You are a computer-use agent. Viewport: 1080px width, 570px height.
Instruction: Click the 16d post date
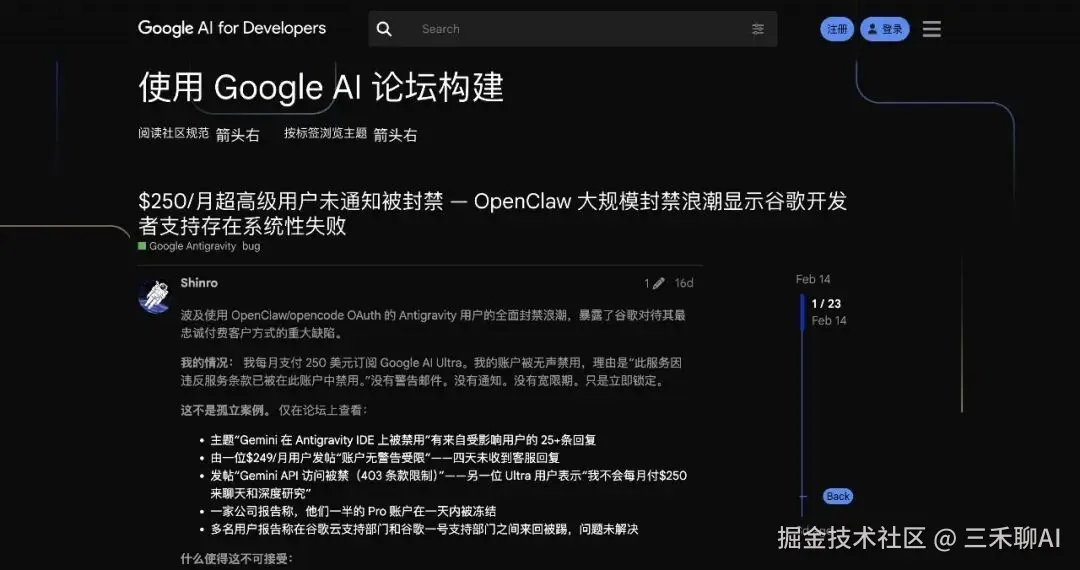click(684, 283)
